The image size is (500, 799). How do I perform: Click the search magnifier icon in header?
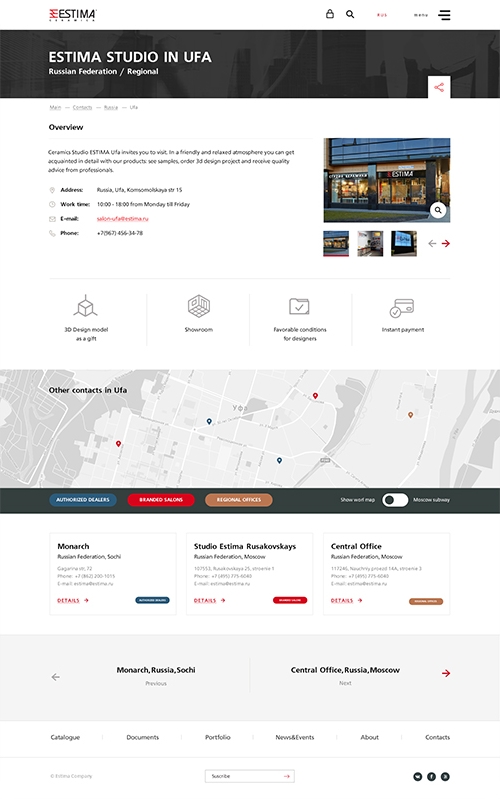pos(350,14)
